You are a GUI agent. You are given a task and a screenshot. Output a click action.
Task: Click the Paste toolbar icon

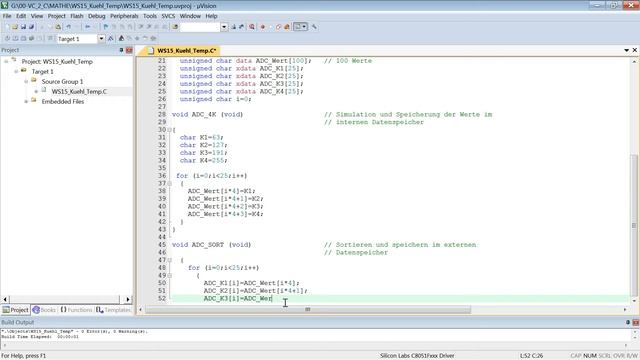click(58, 27)
